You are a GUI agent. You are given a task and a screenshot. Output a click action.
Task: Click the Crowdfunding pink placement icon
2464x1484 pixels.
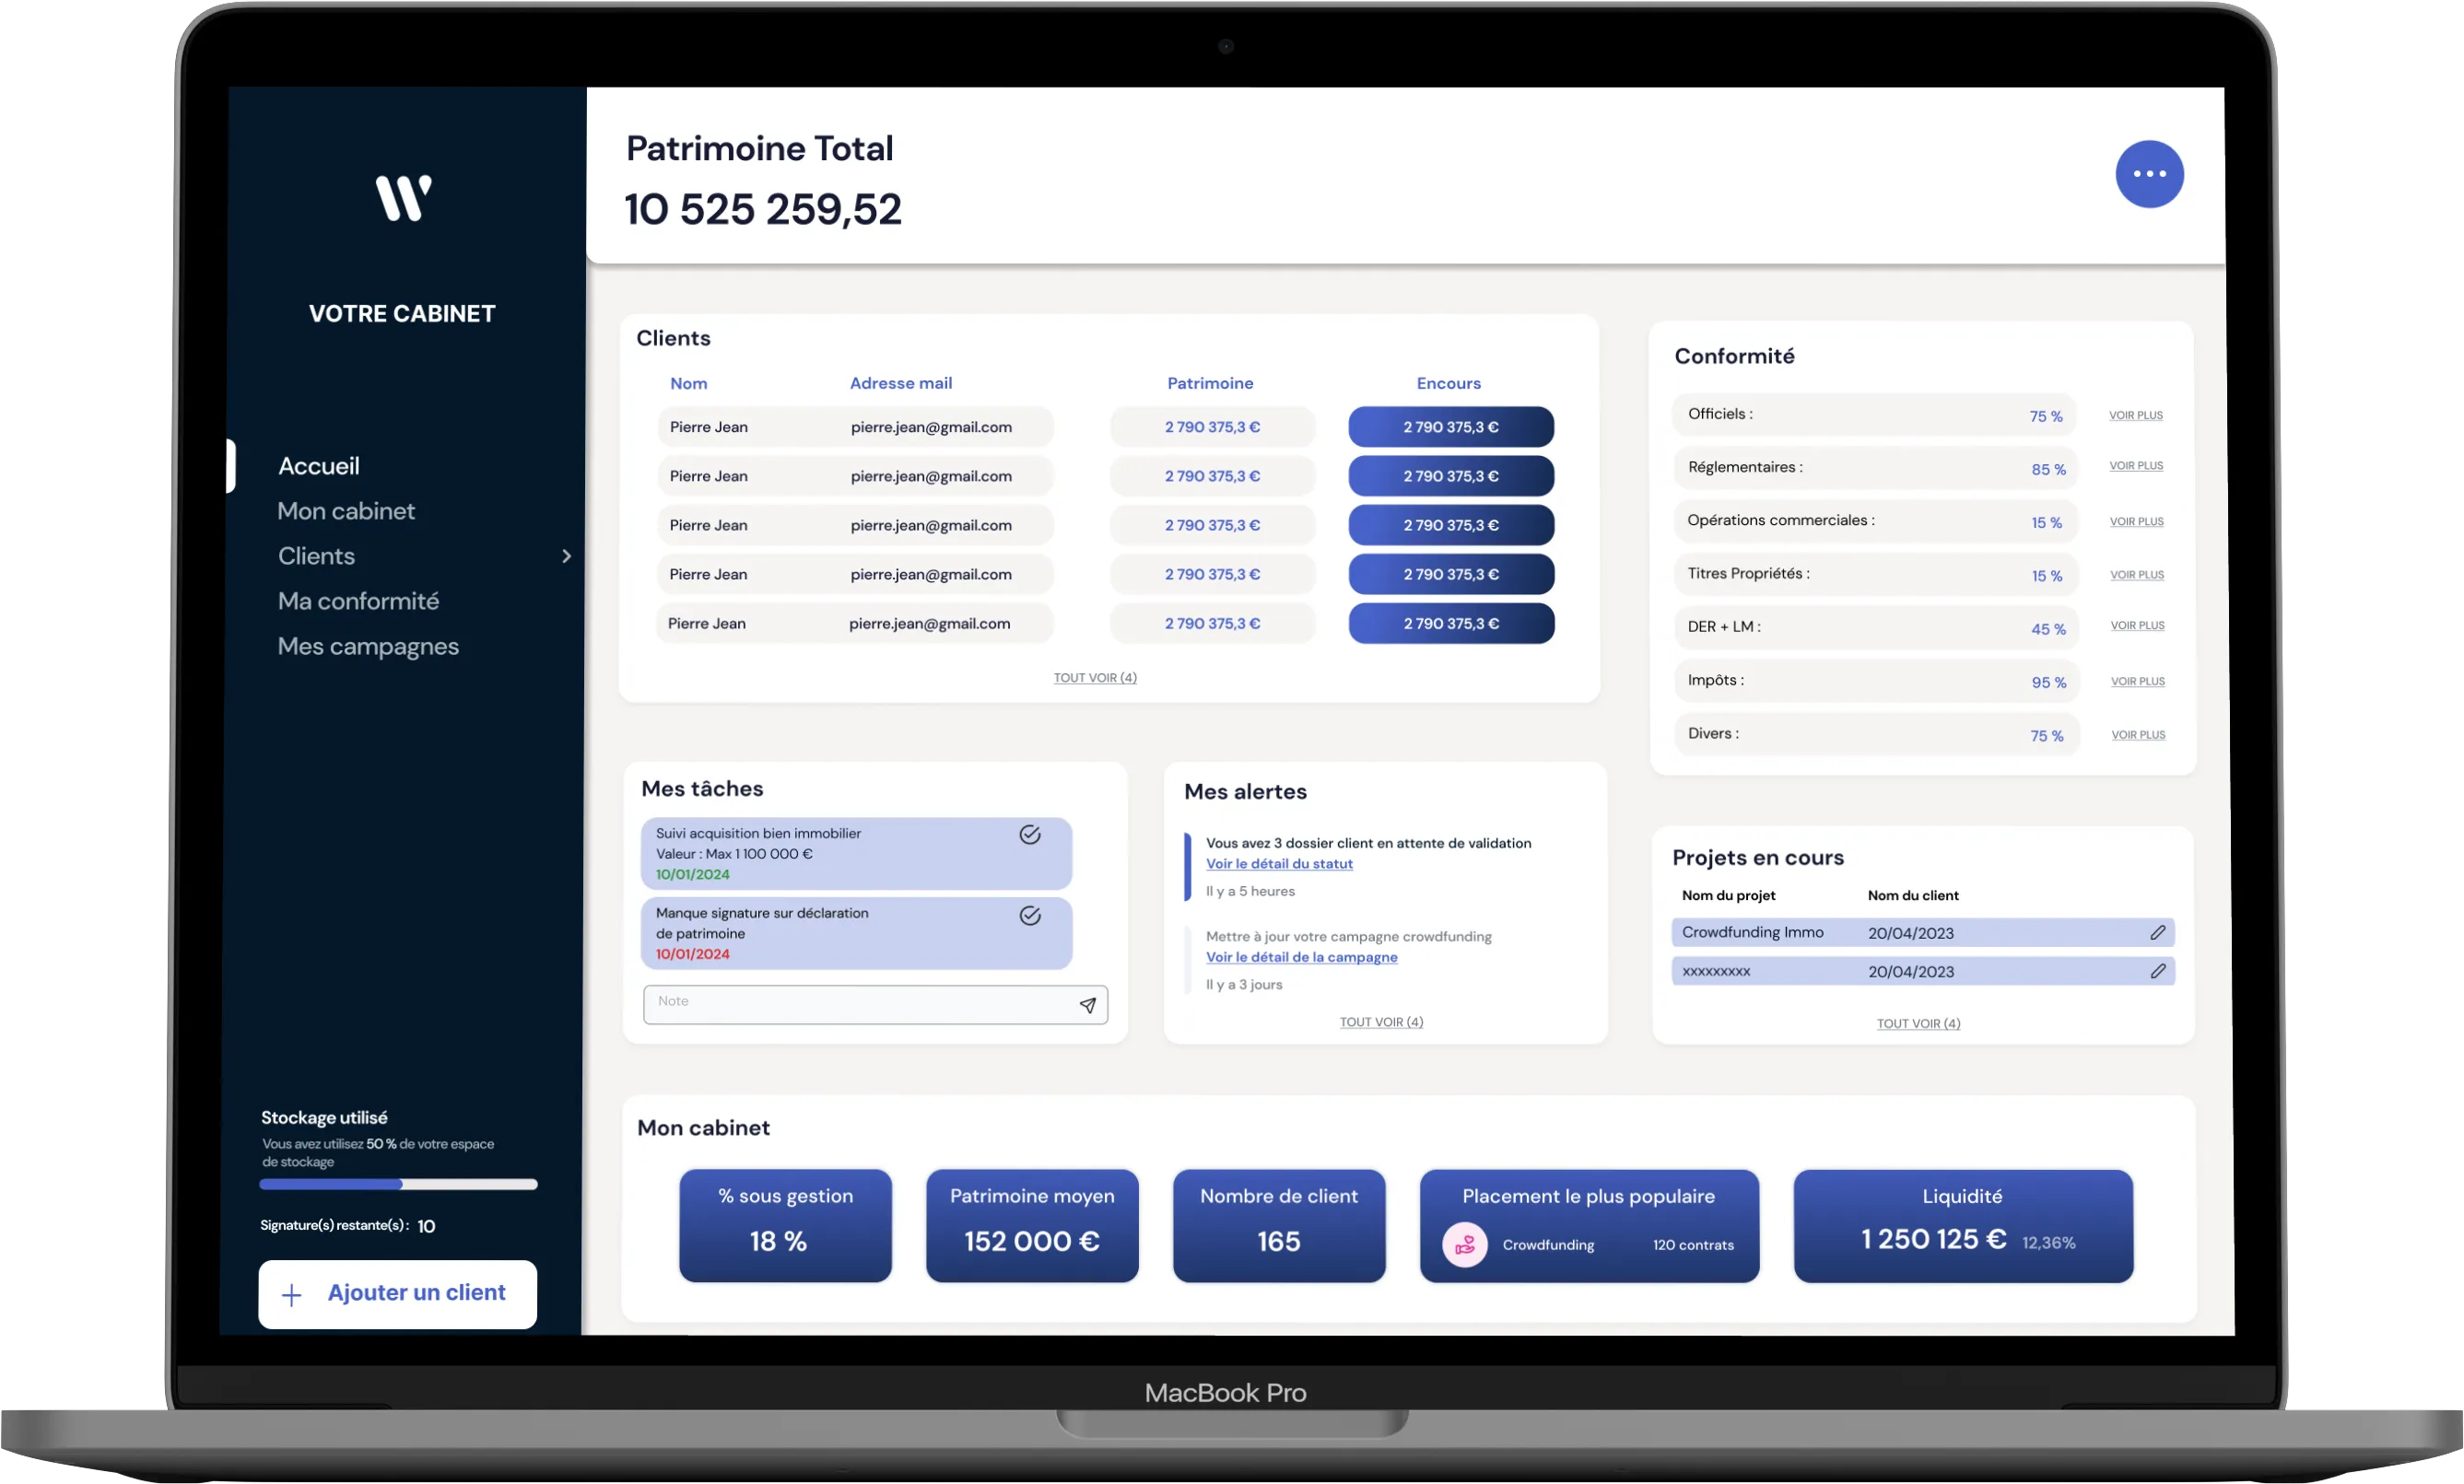[x=1464, y=1245]
